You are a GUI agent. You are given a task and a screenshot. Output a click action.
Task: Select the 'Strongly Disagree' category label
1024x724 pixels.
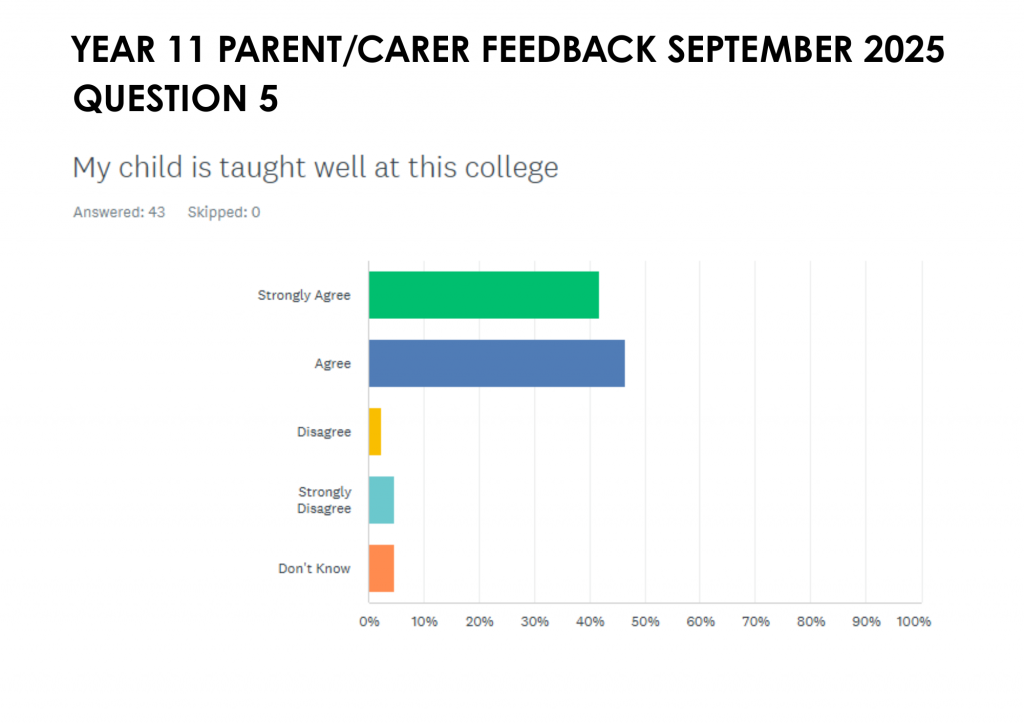tap(324, 500)
